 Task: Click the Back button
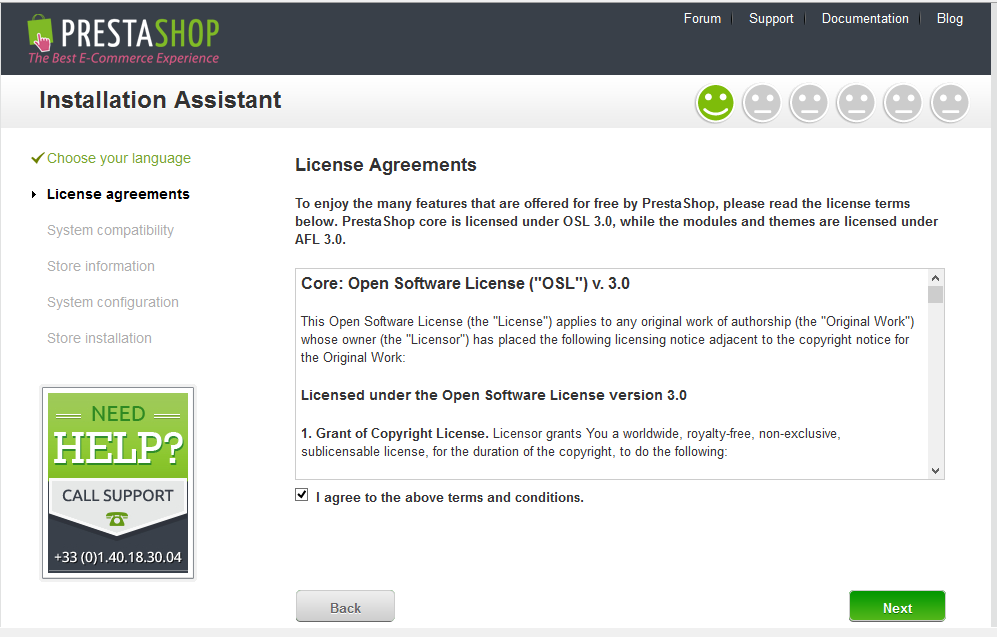tap(345, 606)
